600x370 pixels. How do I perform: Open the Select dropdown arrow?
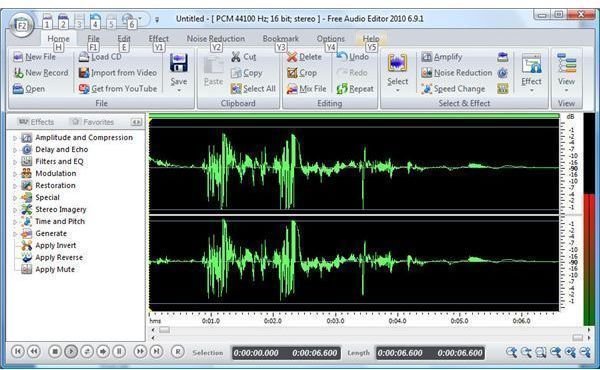(397, 91)
